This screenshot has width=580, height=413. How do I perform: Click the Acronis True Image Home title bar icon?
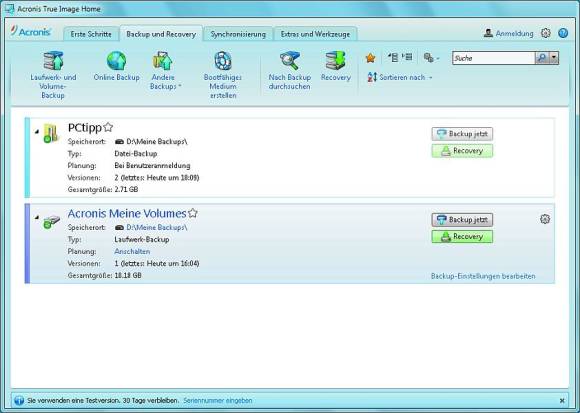pyautogui.click(x=10, y=9)
